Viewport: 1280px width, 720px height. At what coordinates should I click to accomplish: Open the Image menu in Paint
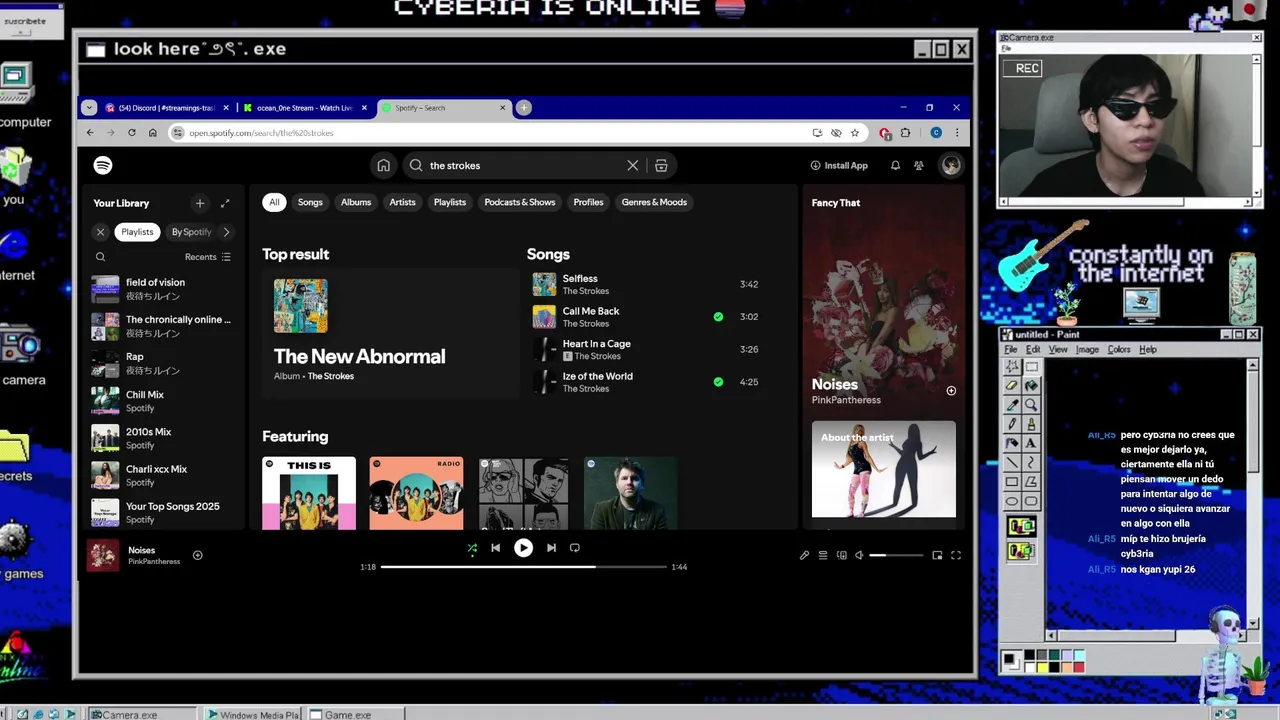point(1087,350)
